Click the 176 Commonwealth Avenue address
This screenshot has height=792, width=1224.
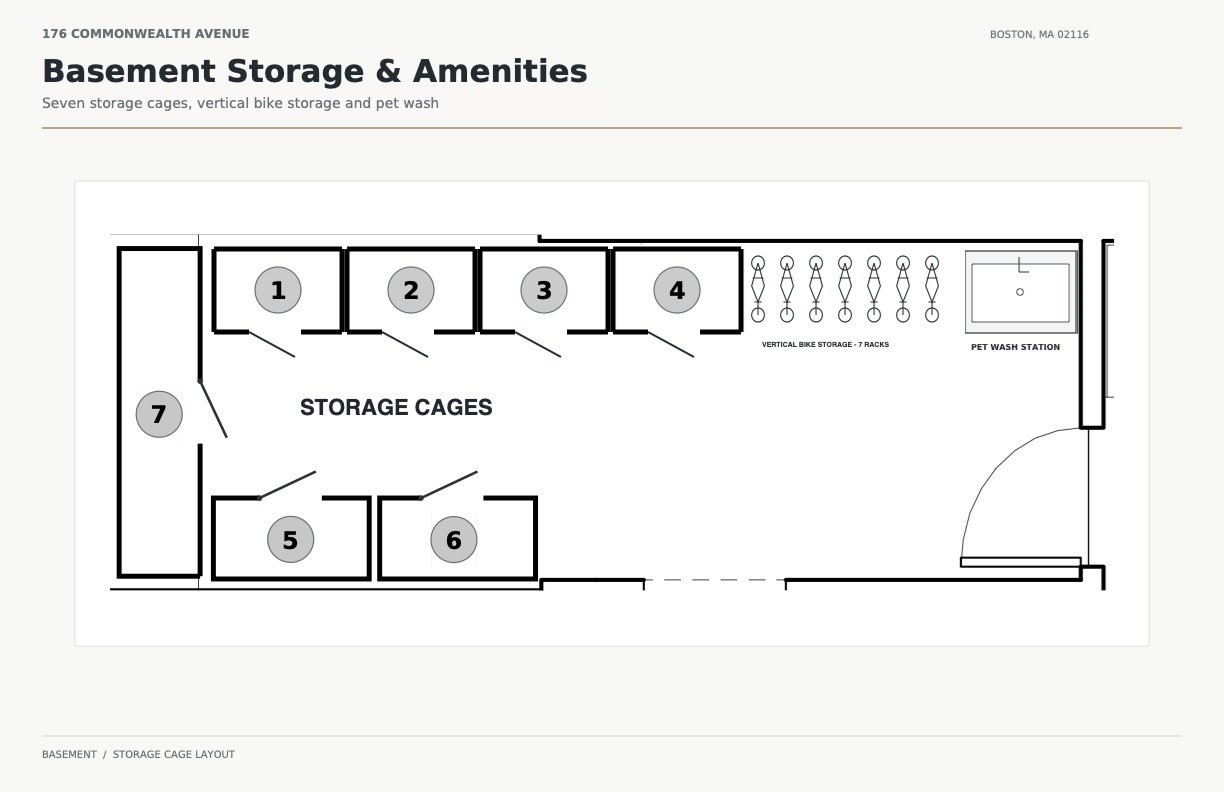point(146,34)
